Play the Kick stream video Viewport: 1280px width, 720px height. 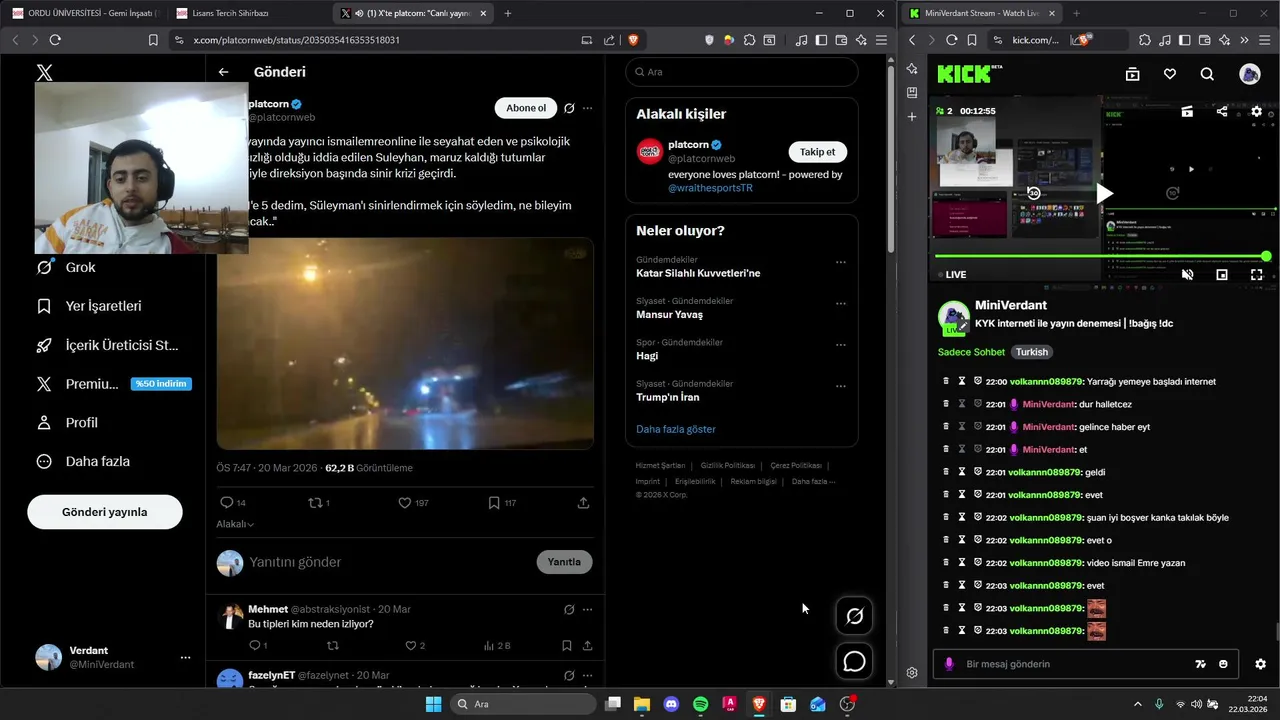pyautogui.click(x=1104, y=193)
